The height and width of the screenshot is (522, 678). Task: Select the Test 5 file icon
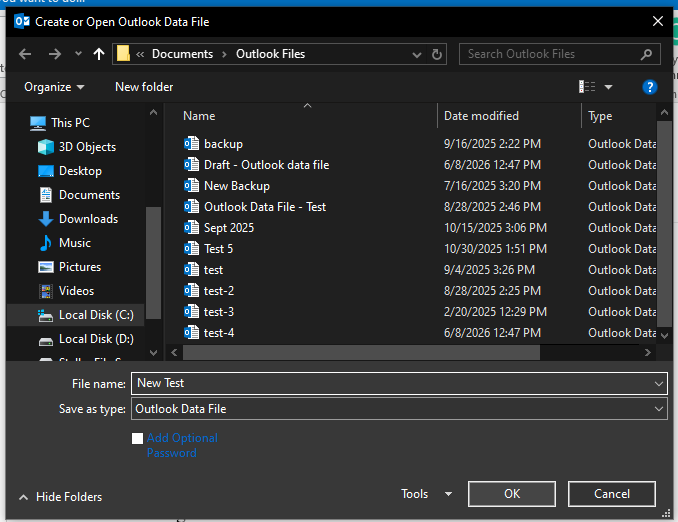pyautogui.click(x=192, y=248)
